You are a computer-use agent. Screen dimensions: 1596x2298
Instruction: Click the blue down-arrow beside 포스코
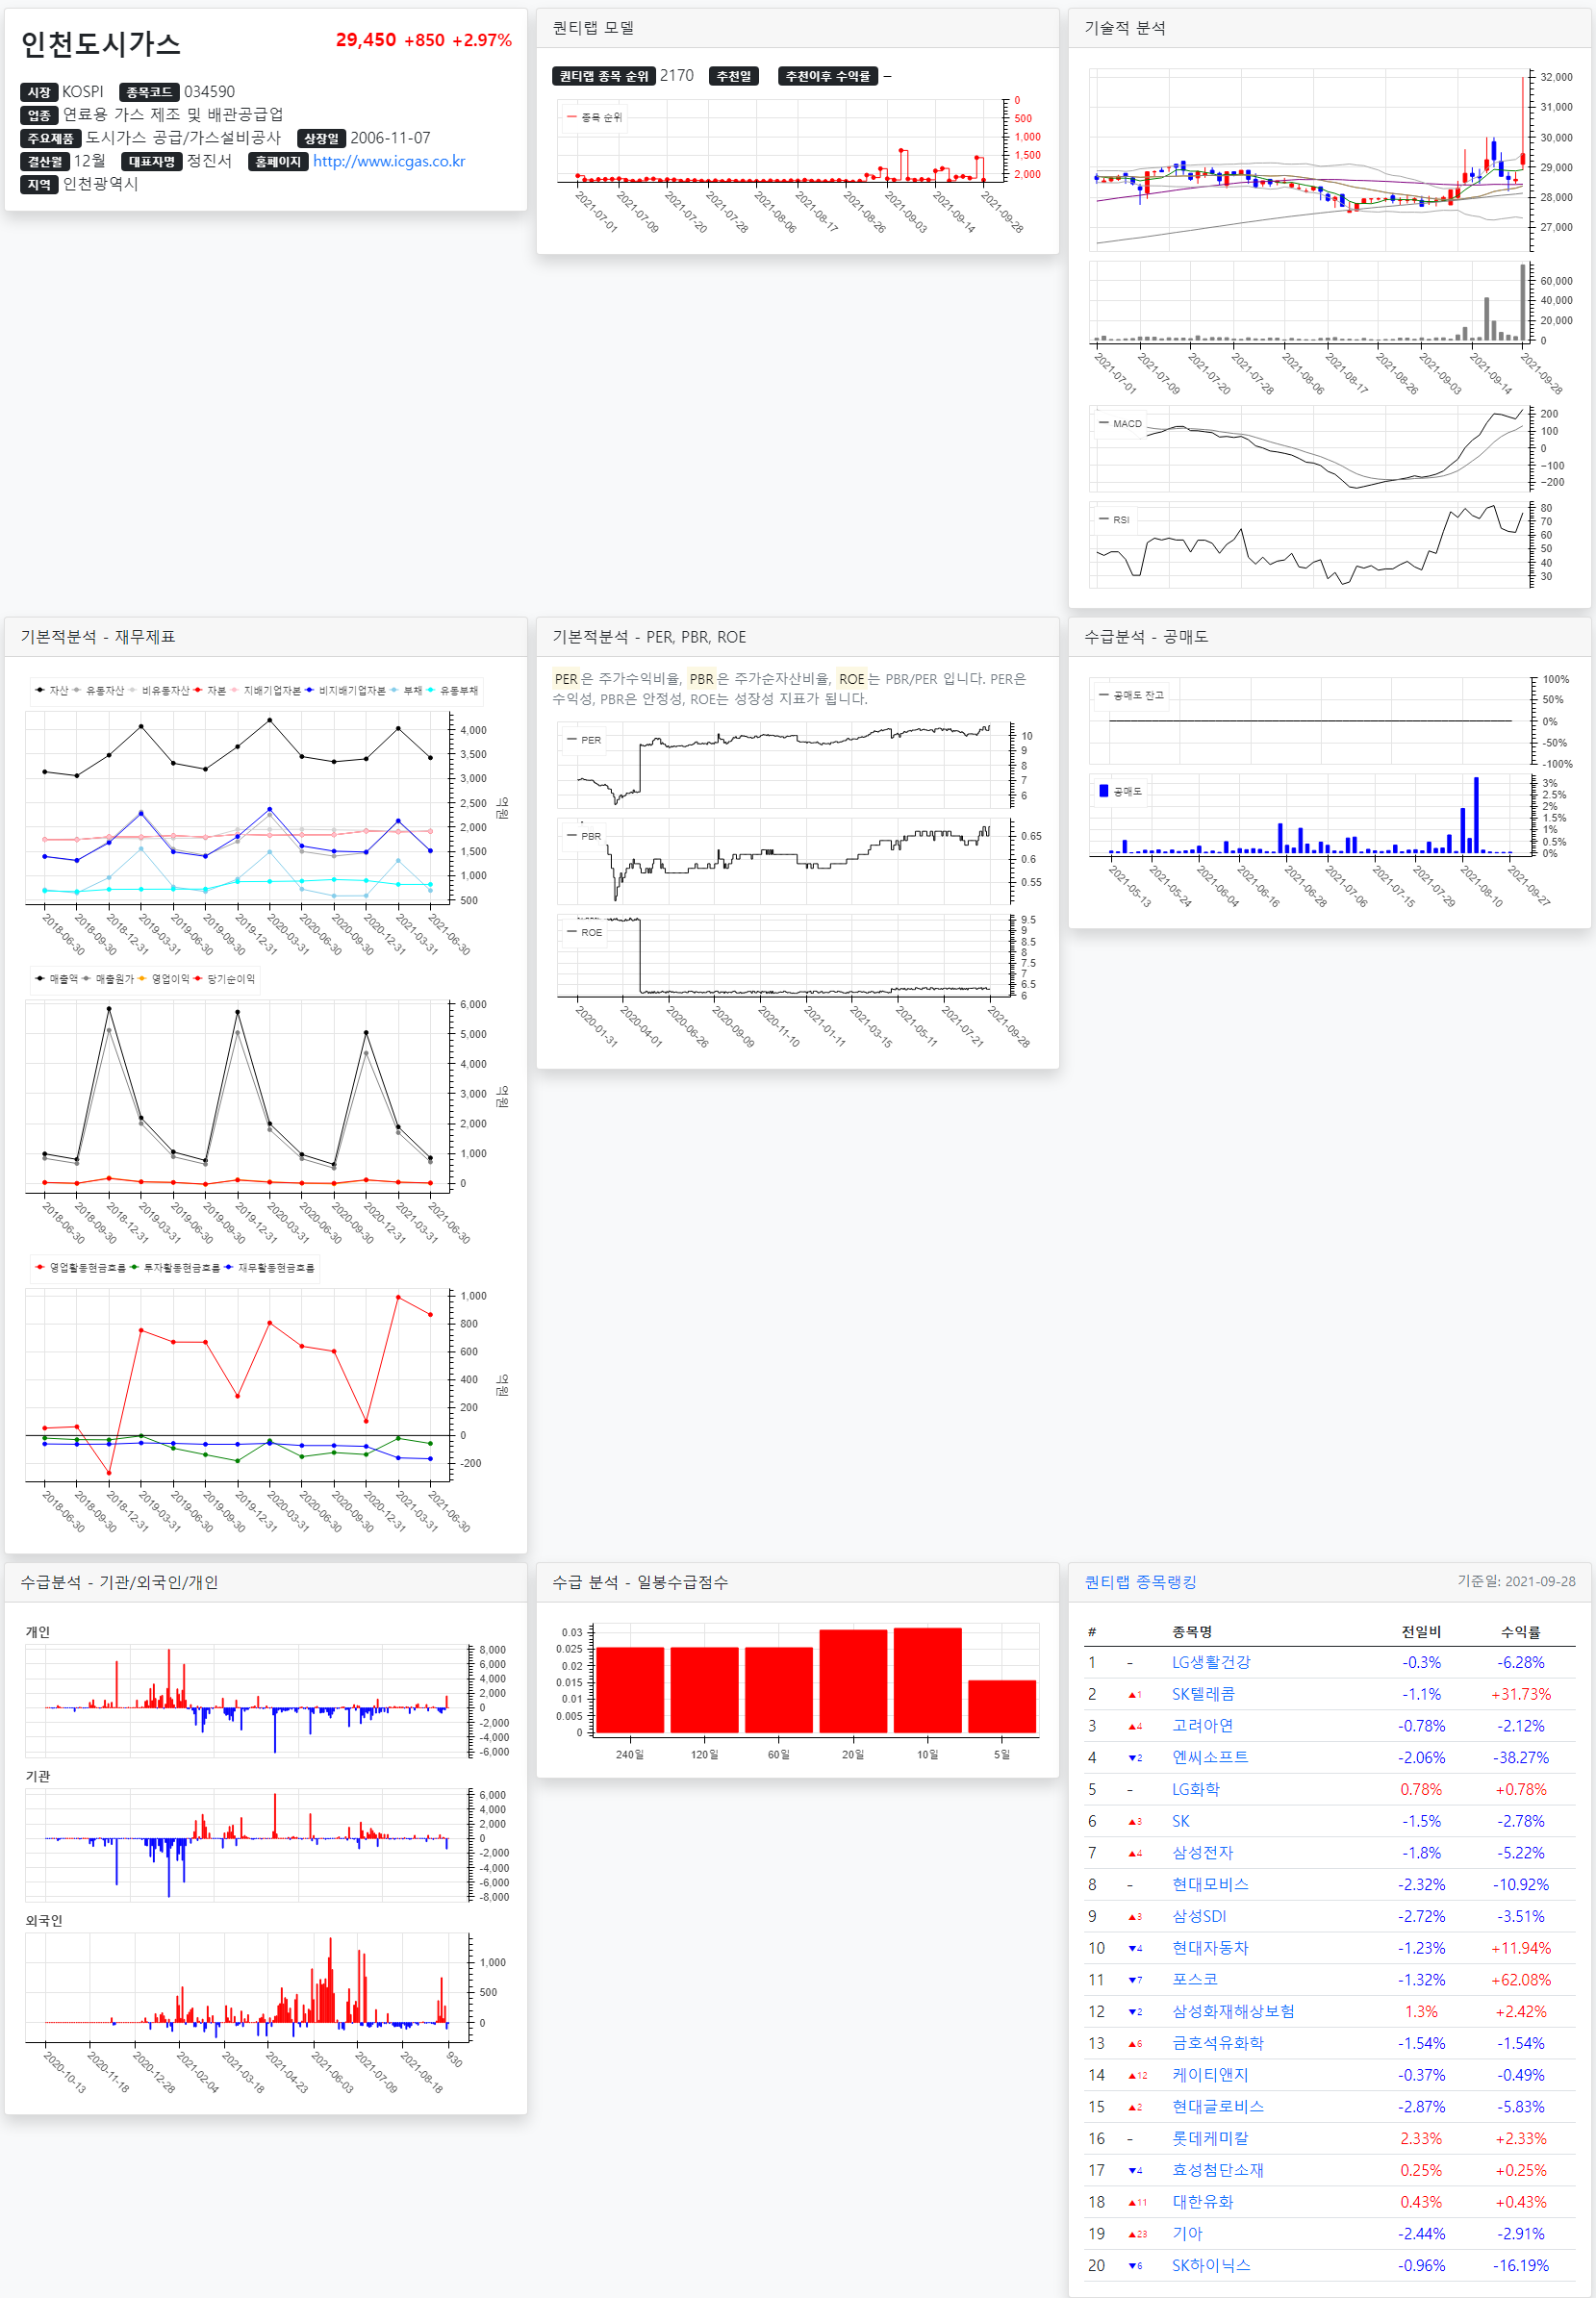(x=1133, y=1980)
